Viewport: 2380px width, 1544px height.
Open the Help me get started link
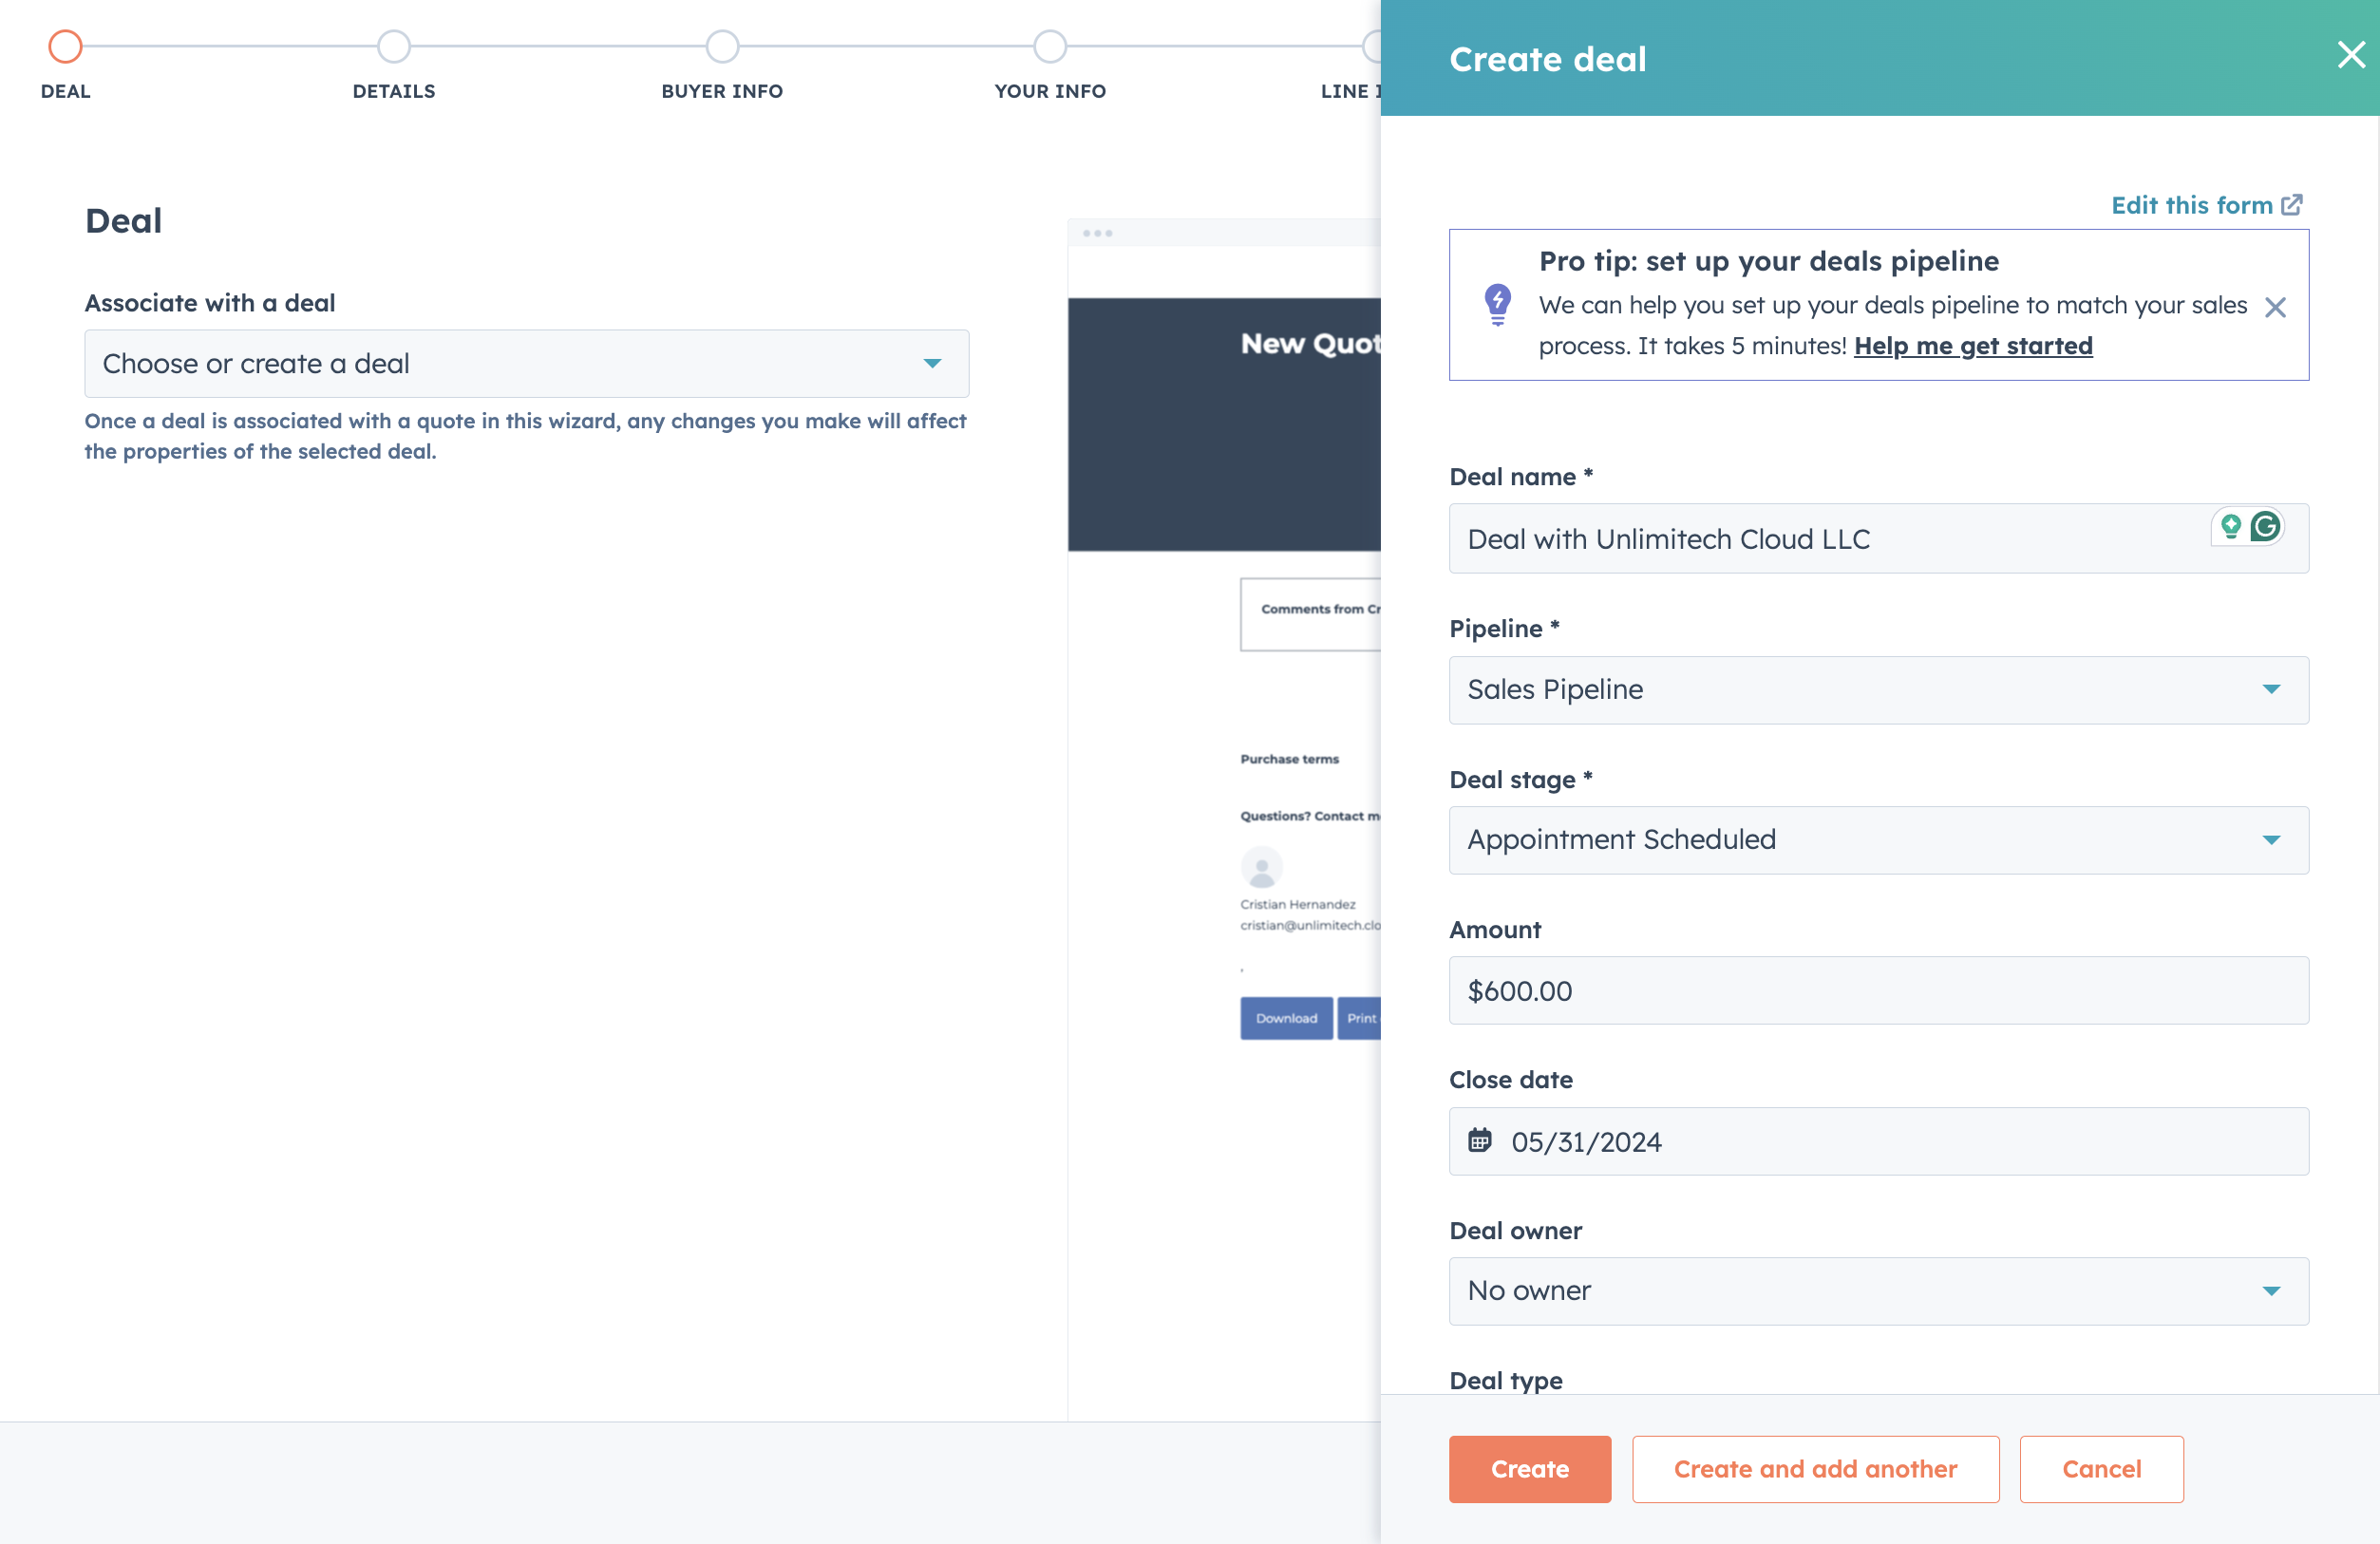pos(1972,346)
